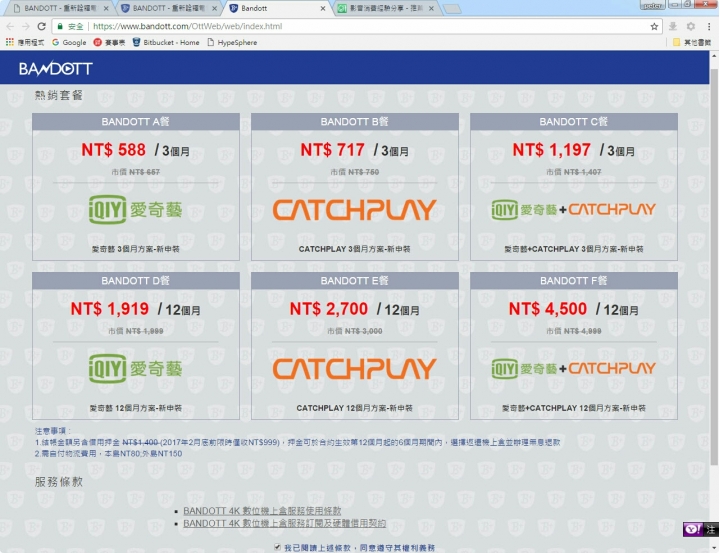Select the BANDOTT D餐 header
Screen dimensions: 720x553
pyautogui.click(x=136, y=280)
